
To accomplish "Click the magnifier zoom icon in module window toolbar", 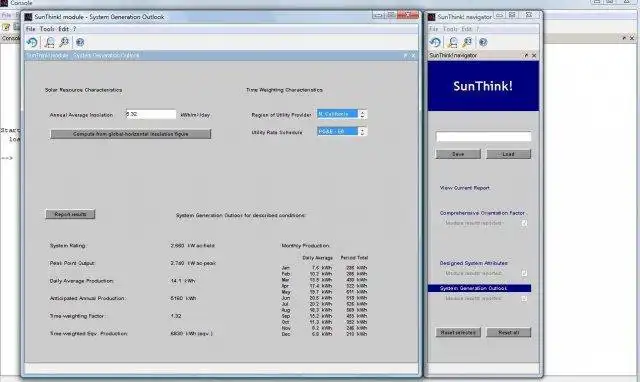I will [x=64, y=42].
